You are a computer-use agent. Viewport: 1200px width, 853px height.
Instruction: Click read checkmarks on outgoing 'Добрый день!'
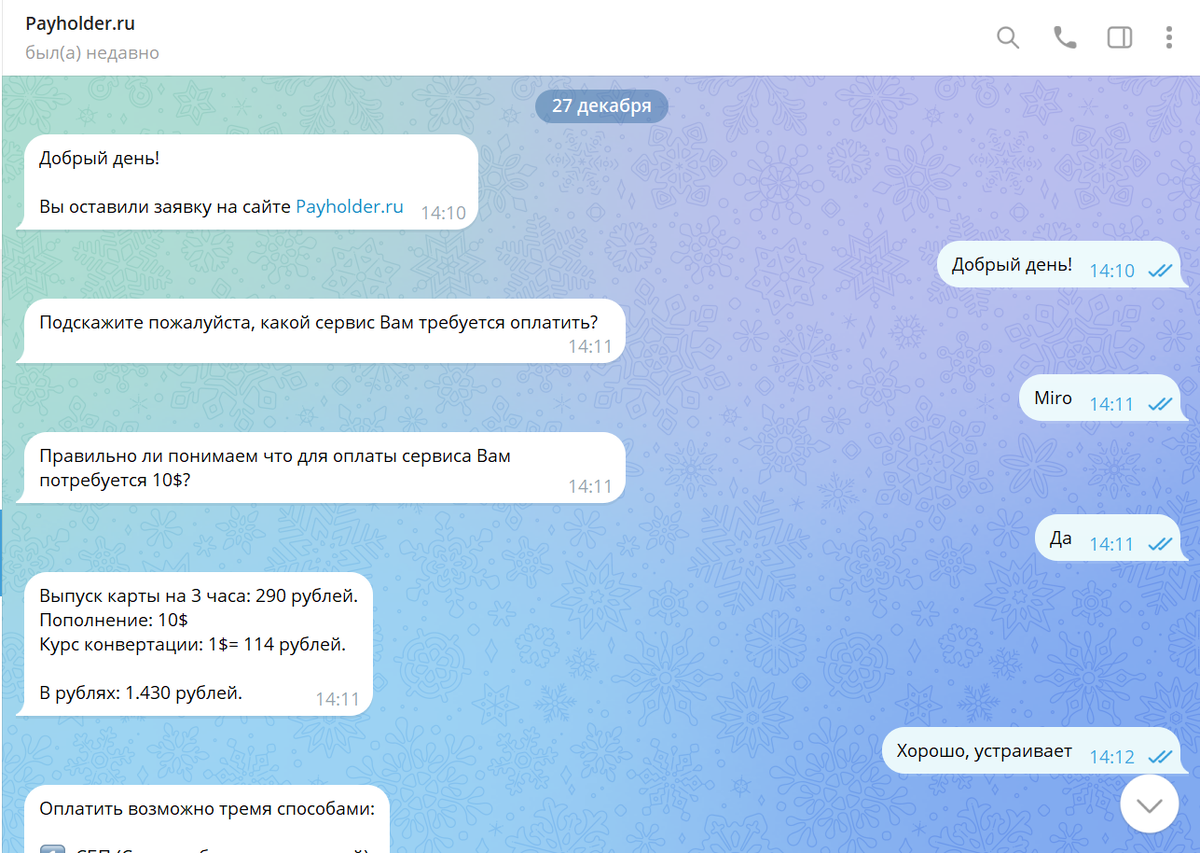coord(1160,271)
